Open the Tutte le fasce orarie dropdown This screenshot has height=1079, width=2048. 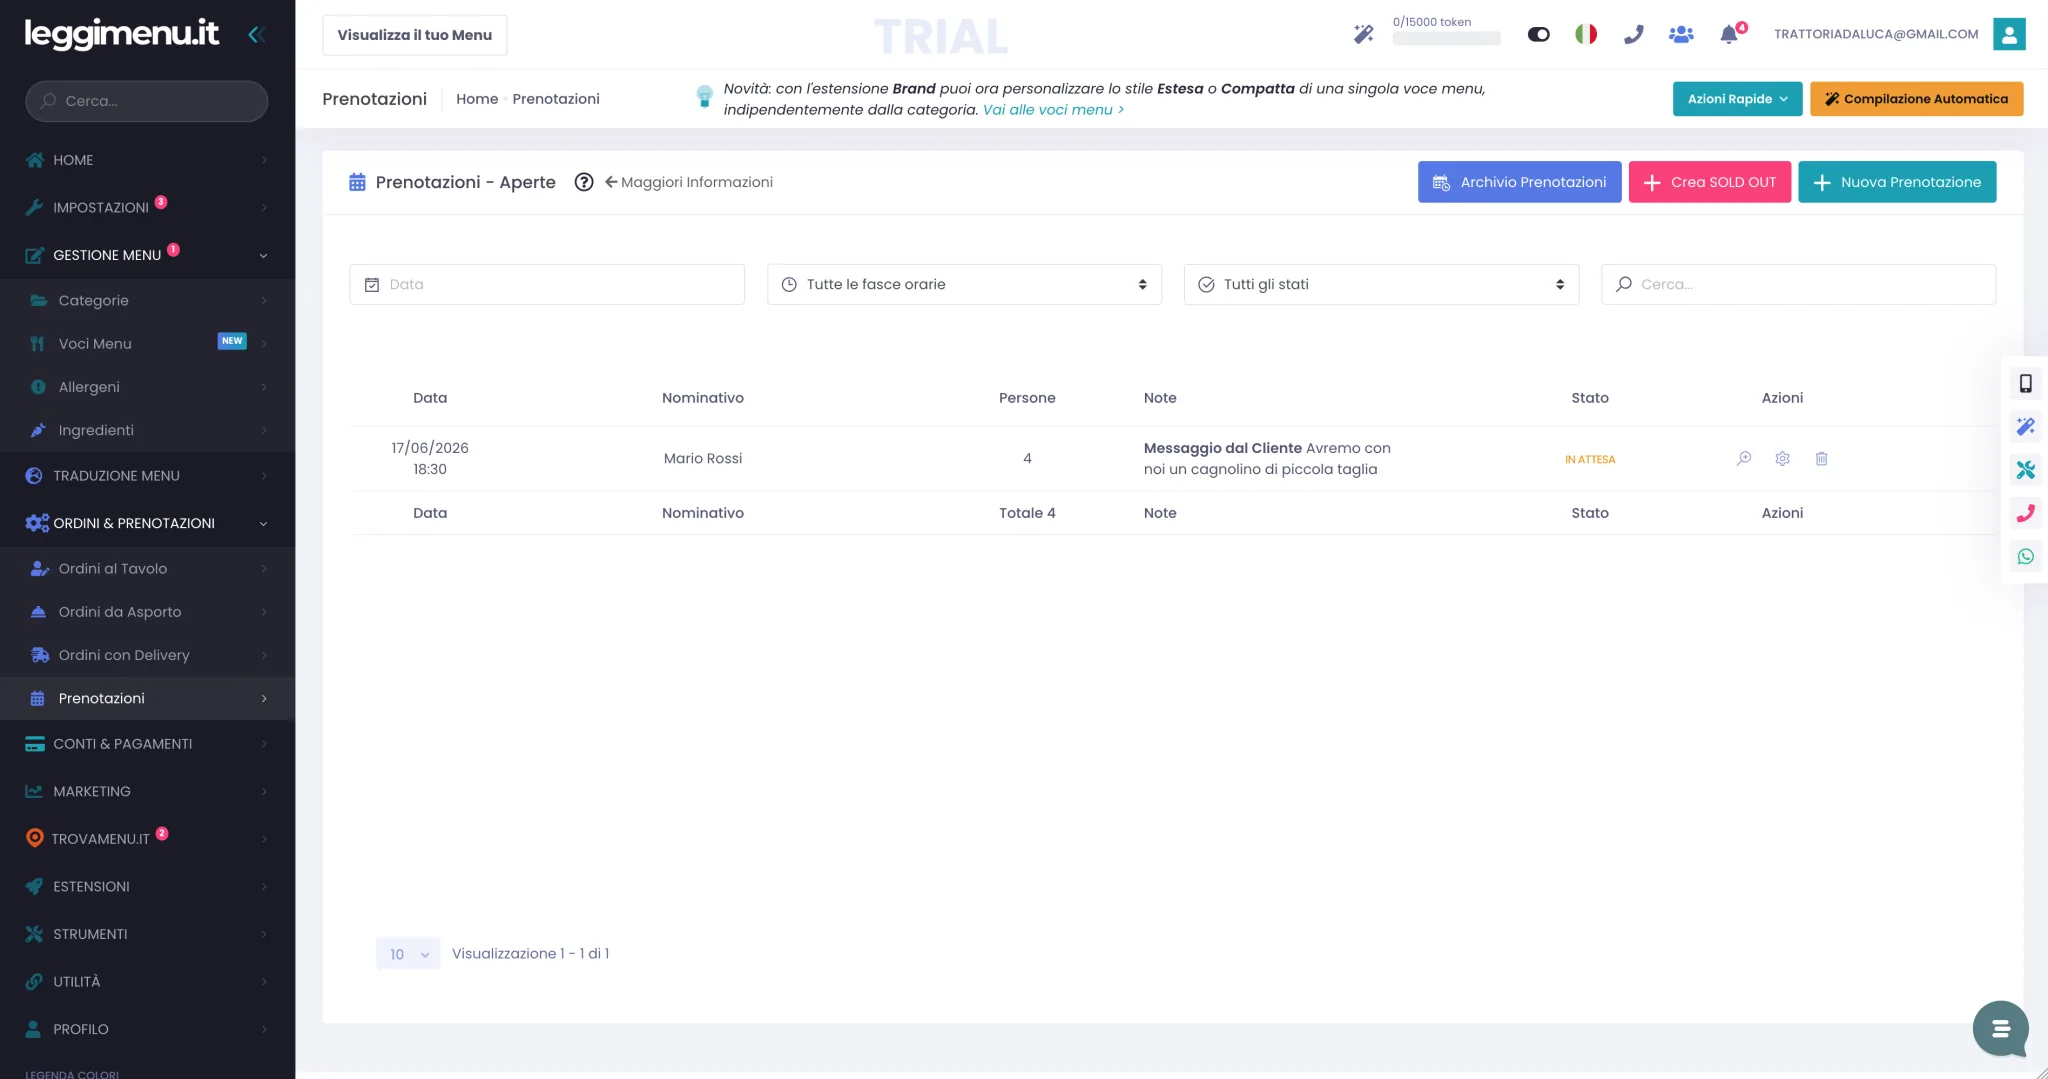coord(964,284)
